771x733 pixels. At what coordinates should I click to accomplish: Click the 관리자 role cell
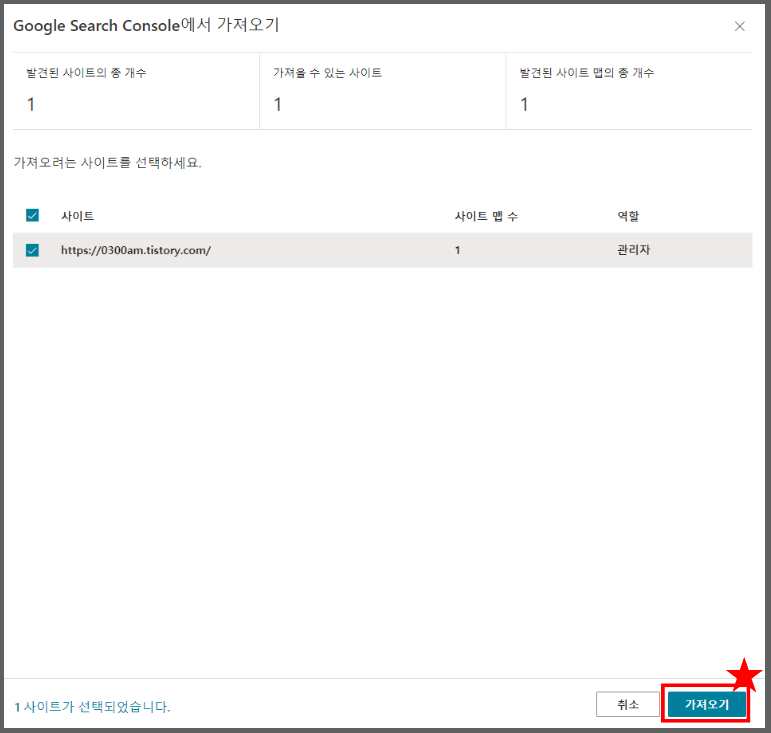tap(633, 250)
